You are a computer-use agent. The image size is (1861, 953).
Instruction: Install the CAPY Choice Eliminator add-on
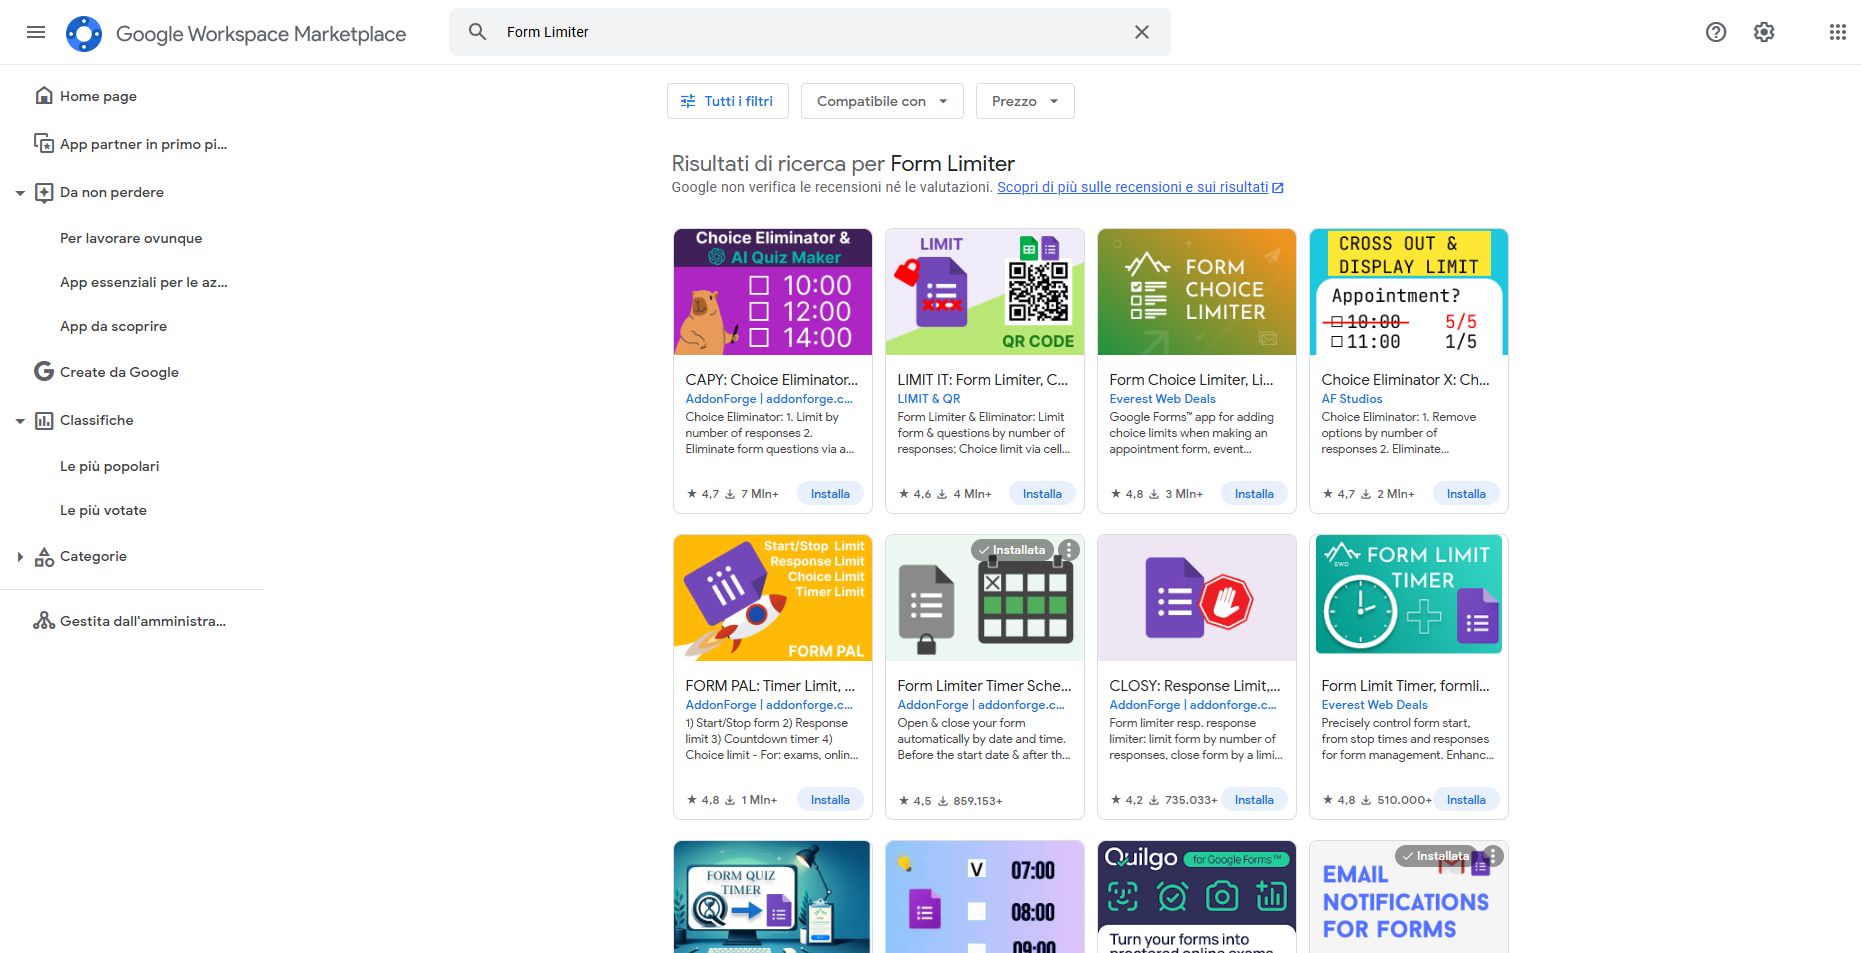[x=830, y=493]
